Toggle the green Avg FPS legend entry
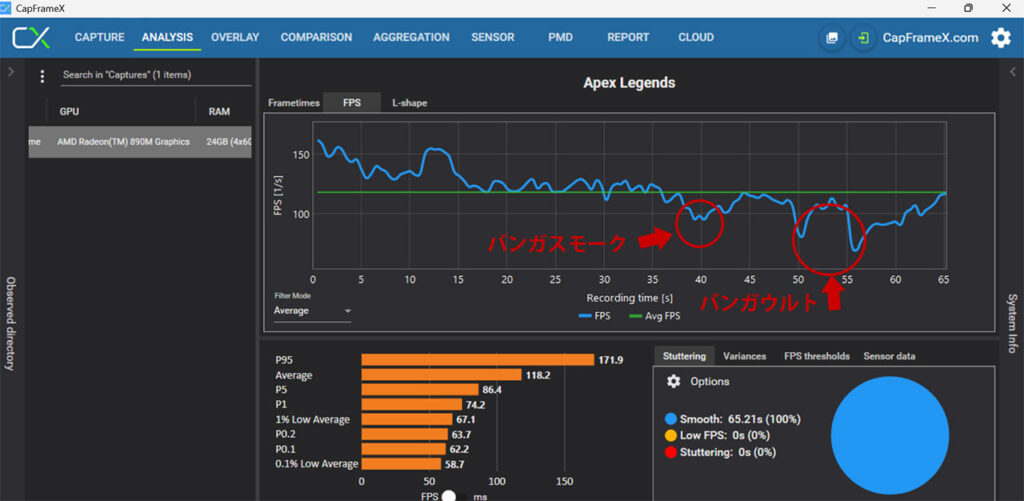Image resolution: width=1024 pixels, height=501 pixels. point(656,317)
